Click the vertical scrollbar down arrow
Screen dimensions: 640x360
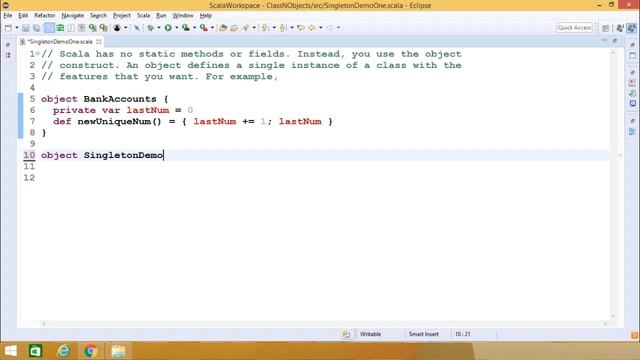point(613,316)
